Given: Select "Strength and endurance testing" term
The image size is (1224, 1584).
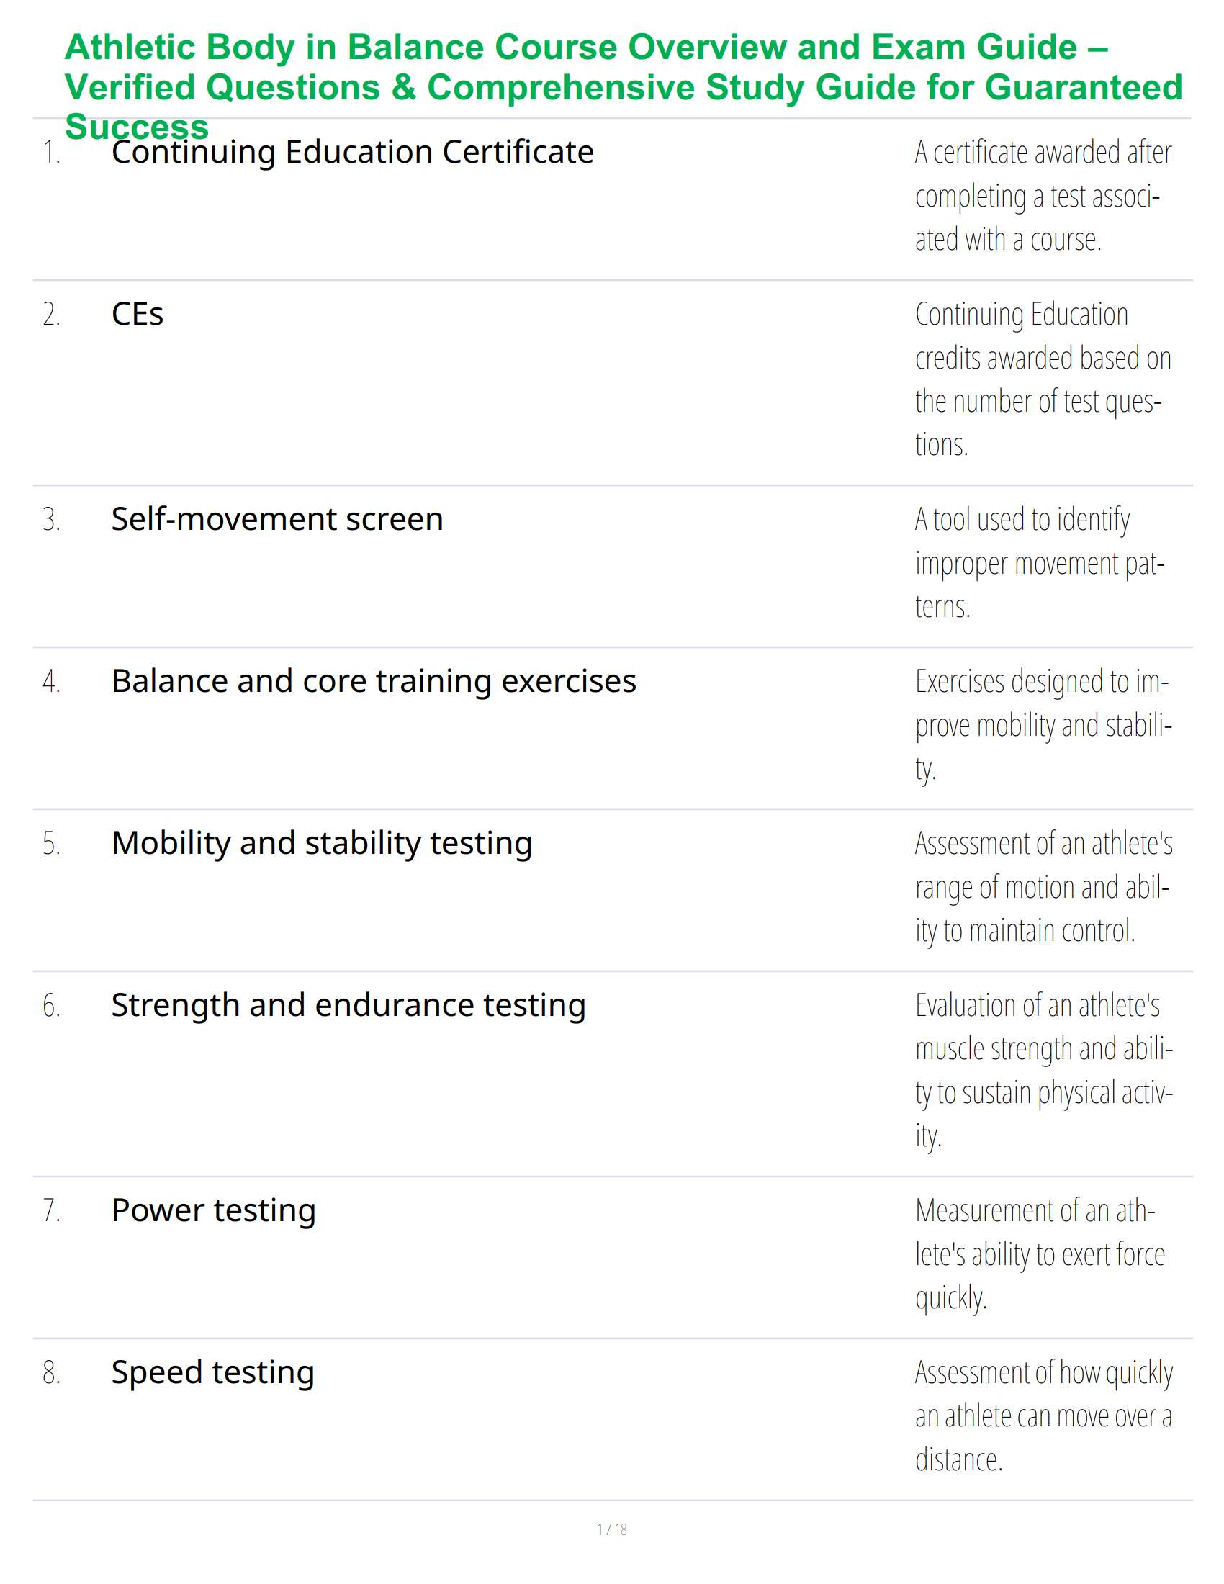Looking at the screenshot, I should (348, 1005).
